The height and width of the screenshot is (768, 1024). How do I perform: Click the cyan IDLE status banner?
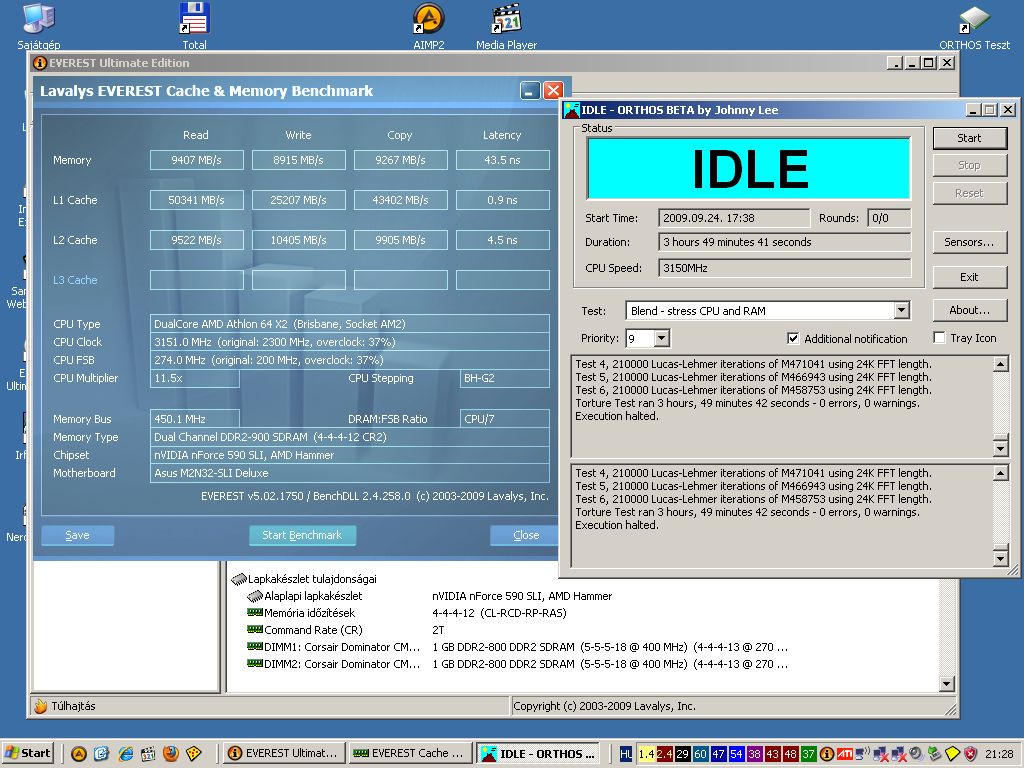[748, 168]
